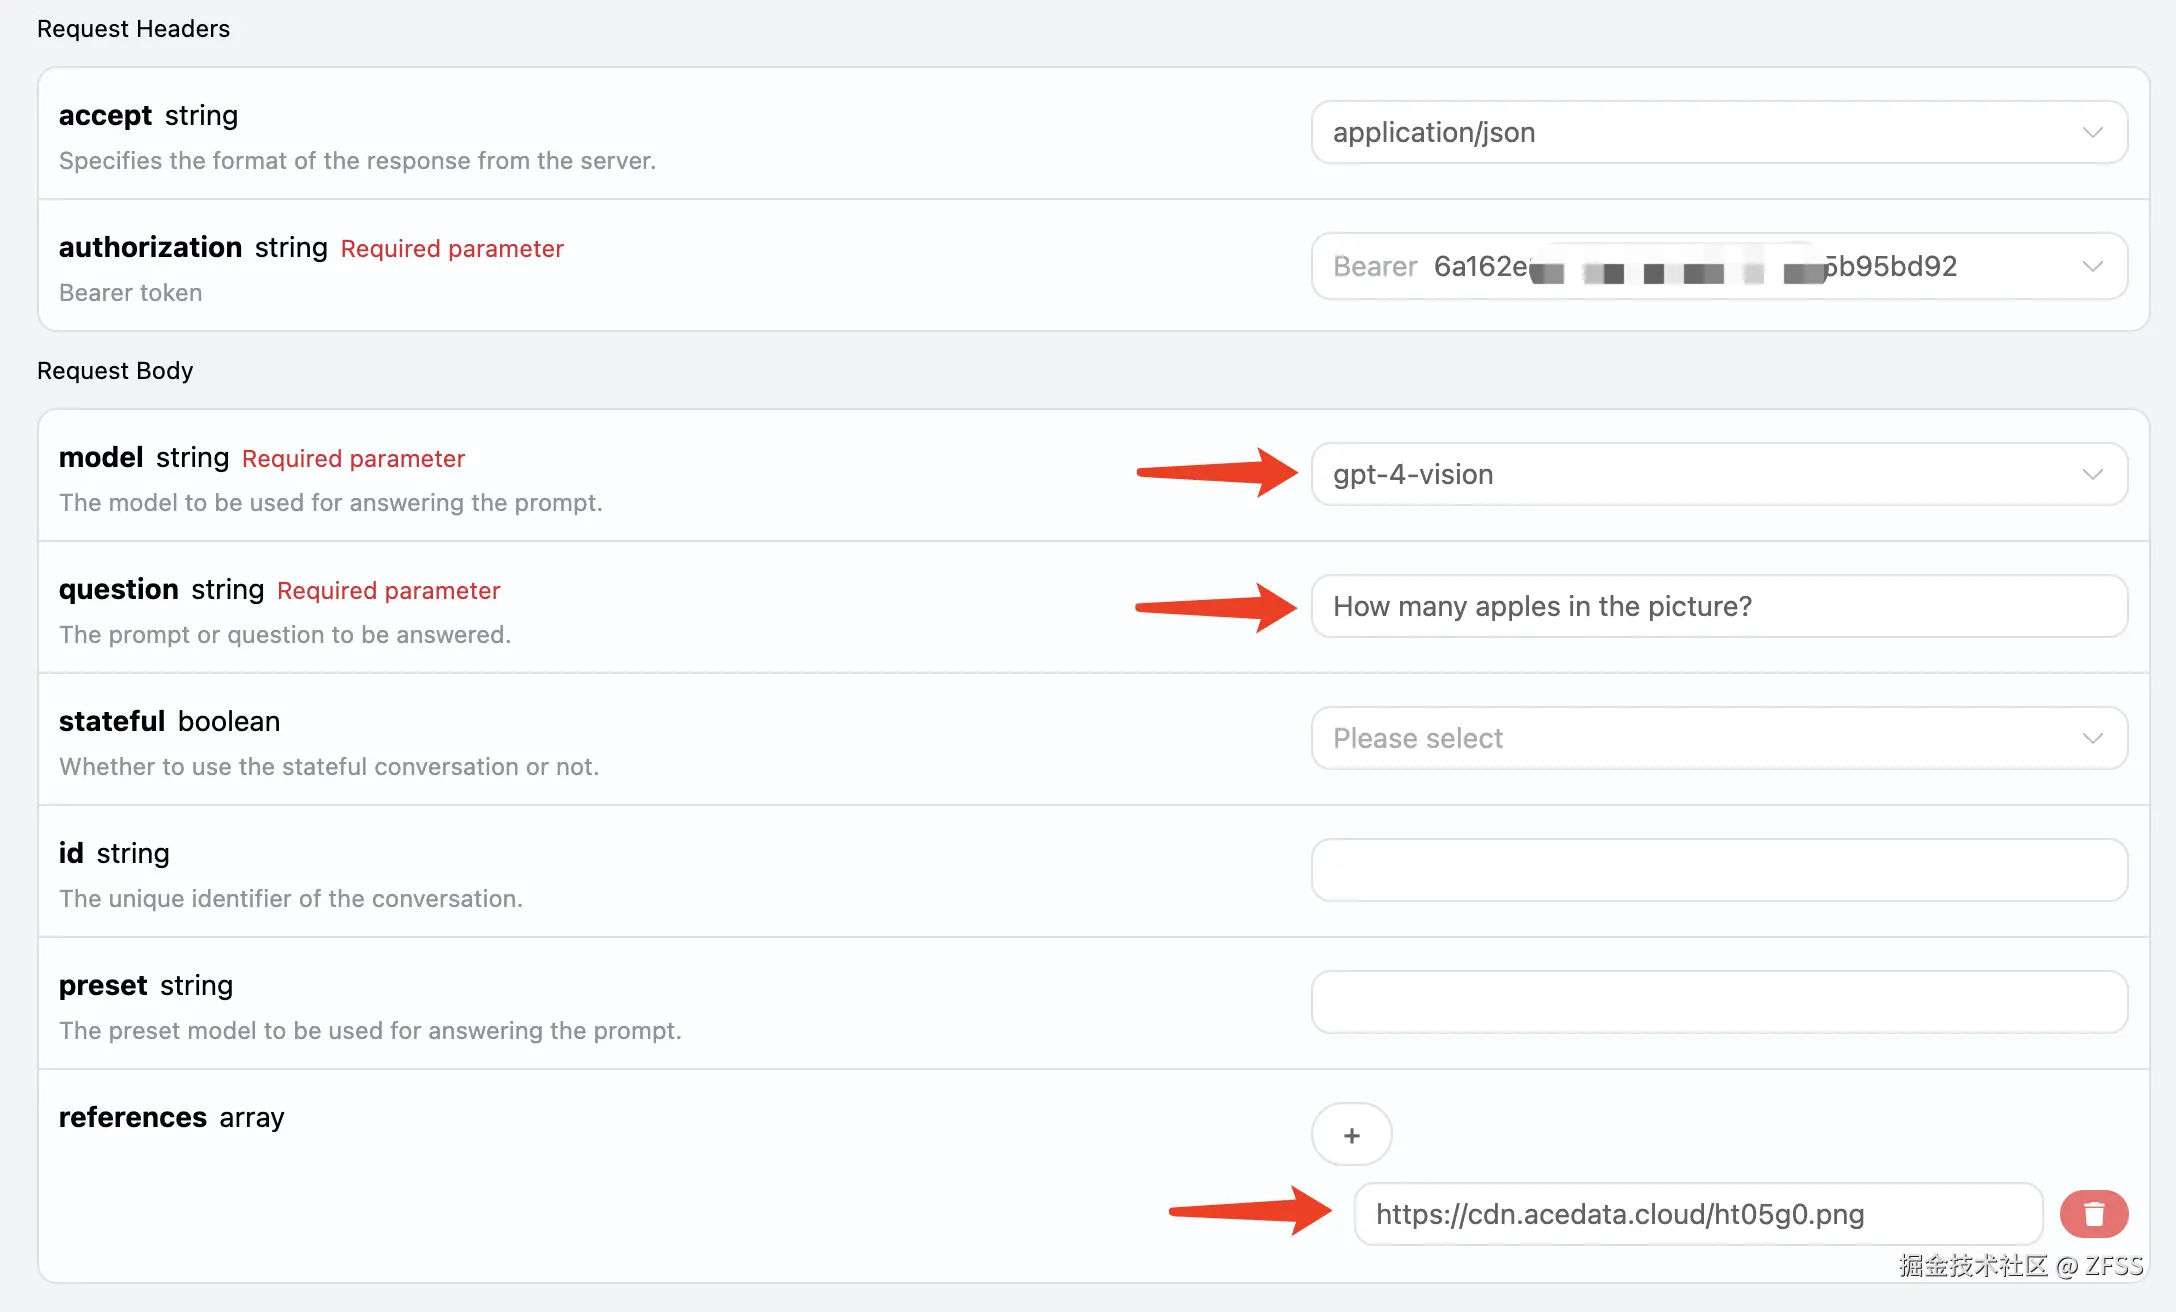Click the model parameter label
The width and height of the screenshot is (2176, 1312).
click(101, 458)
